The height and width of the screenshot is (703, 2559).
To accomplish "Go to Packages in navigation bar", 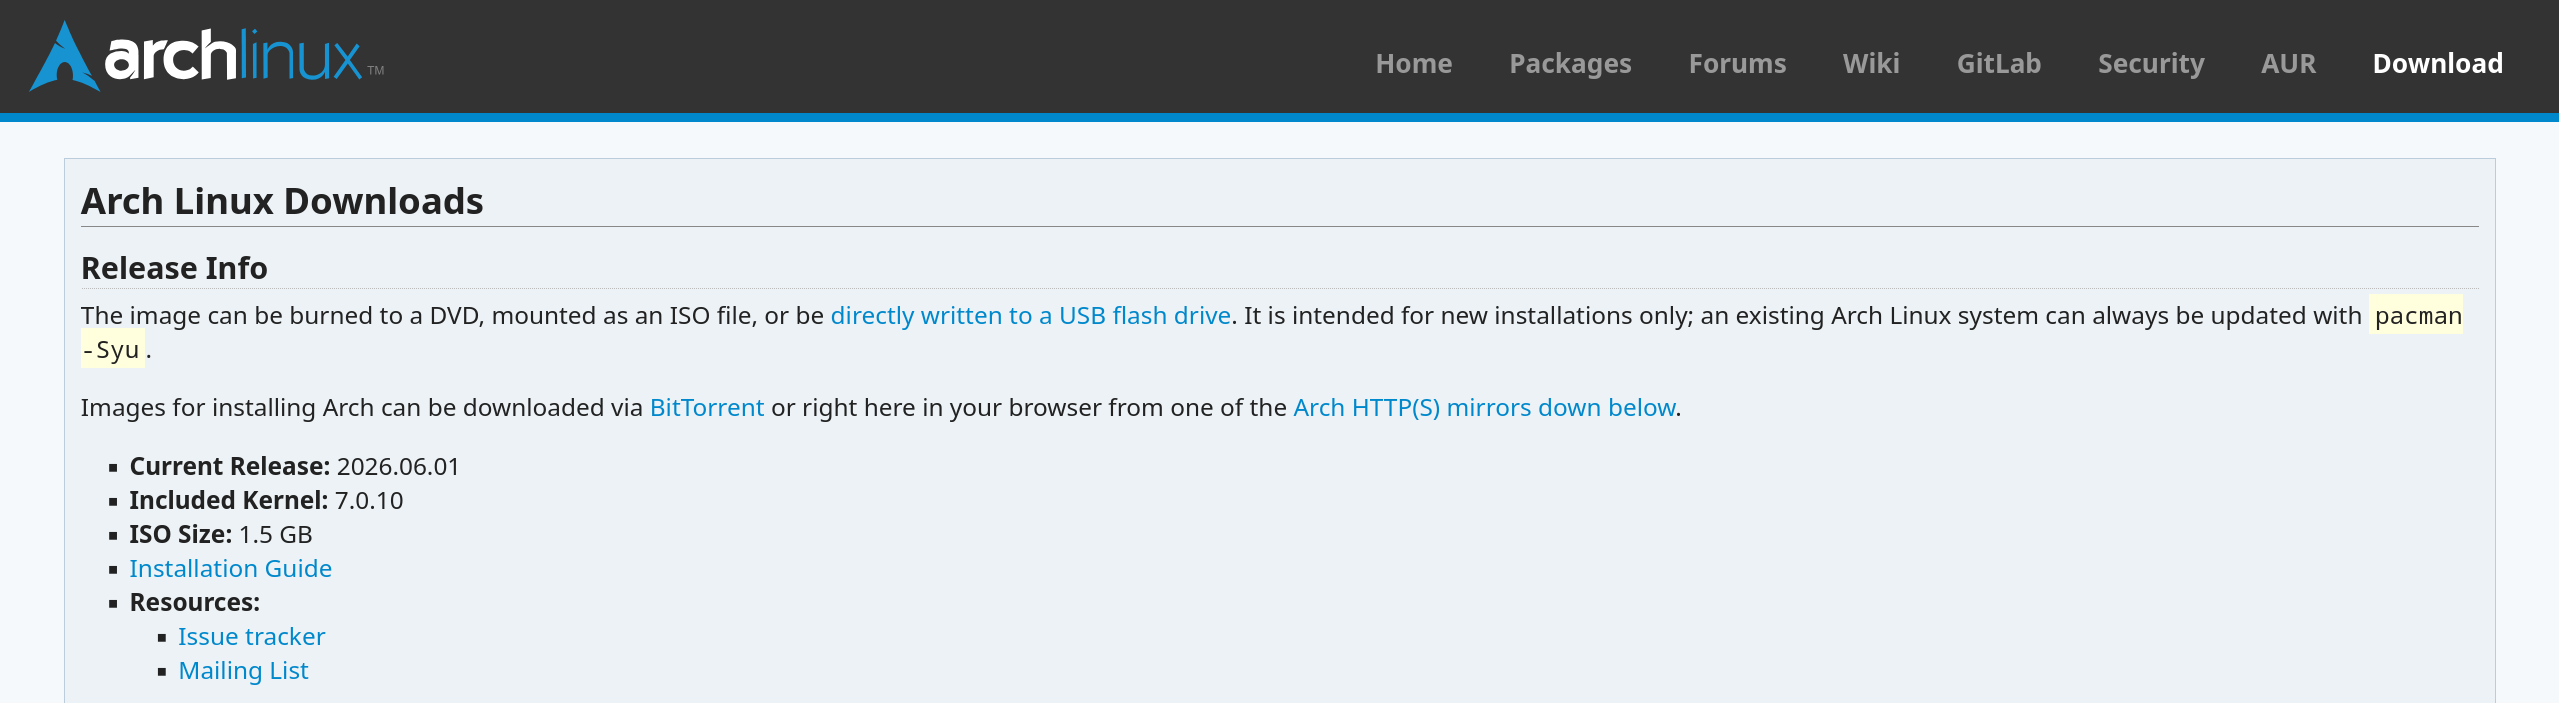I will click(x=1570, y=63).
